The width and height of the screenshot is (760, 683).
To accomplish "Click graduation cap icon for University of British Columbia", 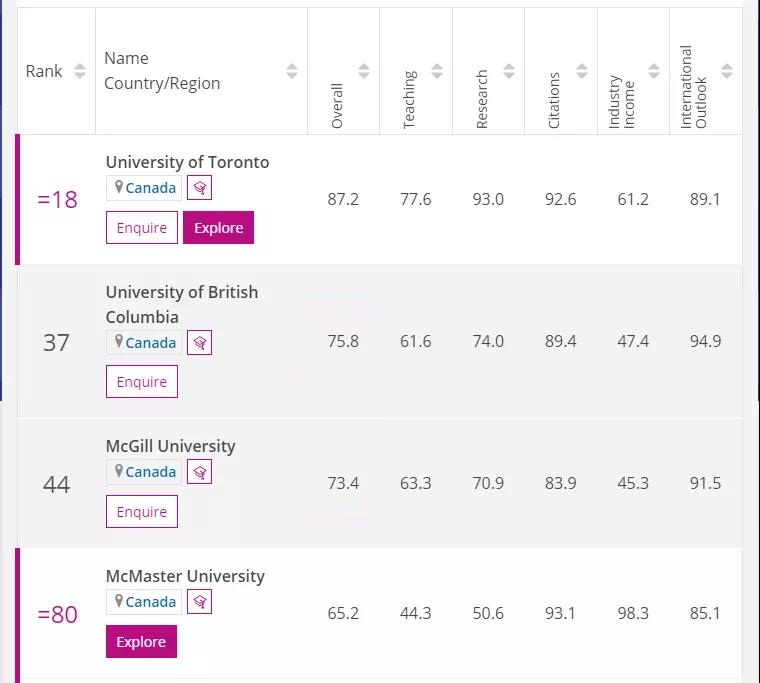I will click(x=199, y=343).
